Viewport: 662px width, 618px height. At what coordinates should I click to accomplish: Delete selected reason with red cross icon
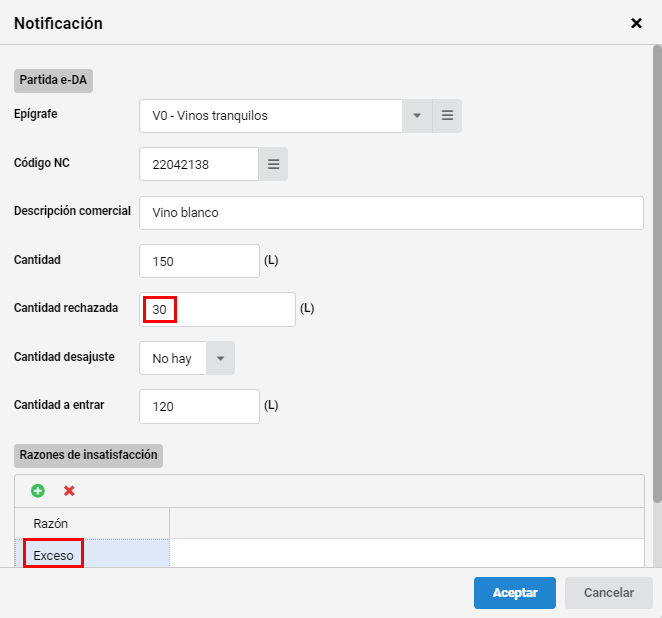click(69, 491)
